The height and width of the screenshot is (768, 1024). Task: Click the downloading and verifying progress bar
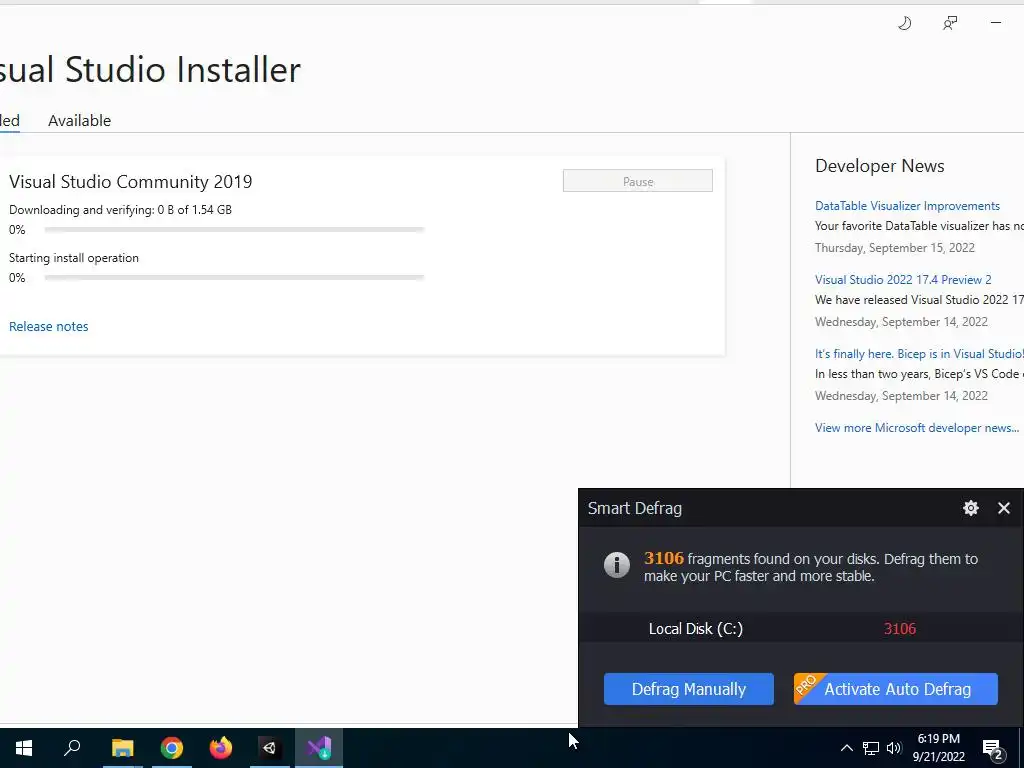pos(234,230)
